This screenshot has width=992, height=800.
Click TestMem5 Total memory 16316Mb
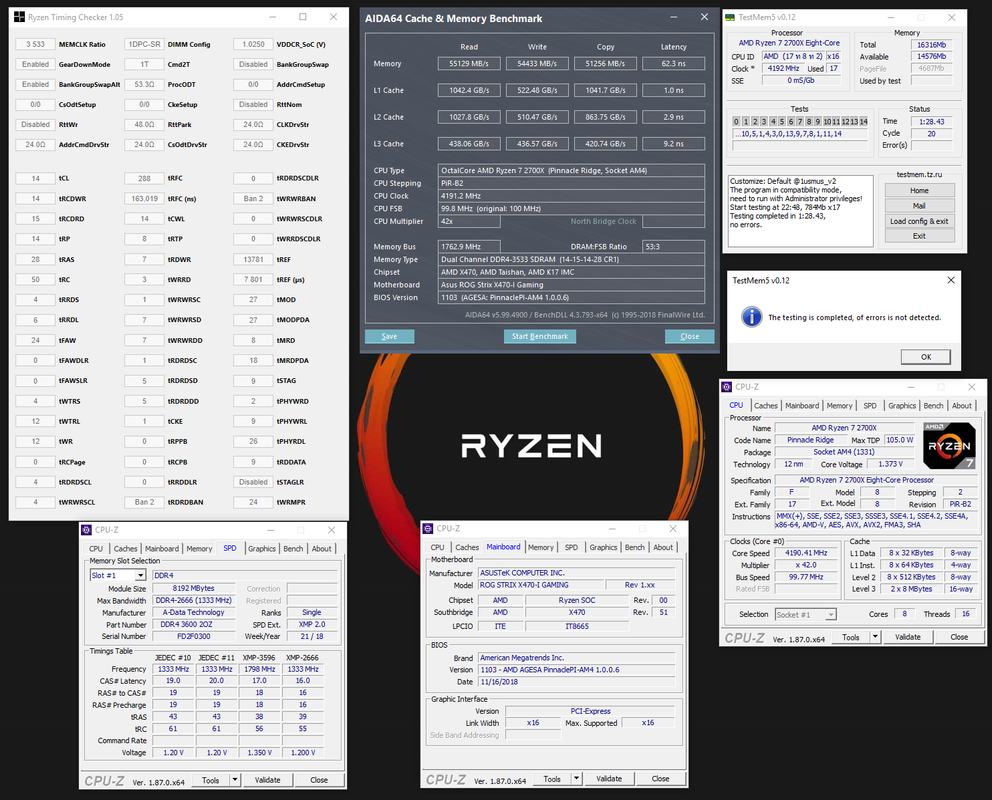pyautogui.click(x=931, y=45)
